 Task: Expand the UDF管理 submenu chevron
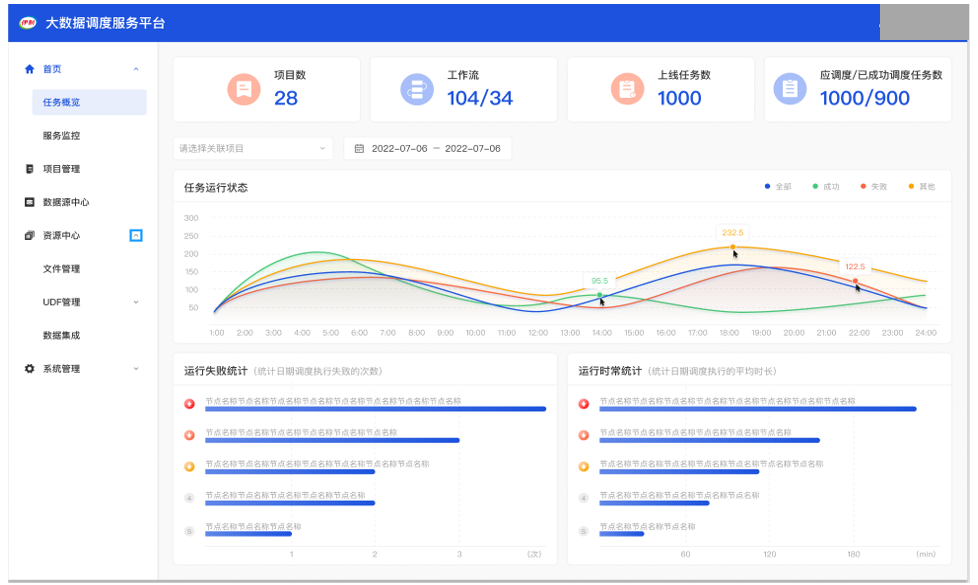point(136,302)
